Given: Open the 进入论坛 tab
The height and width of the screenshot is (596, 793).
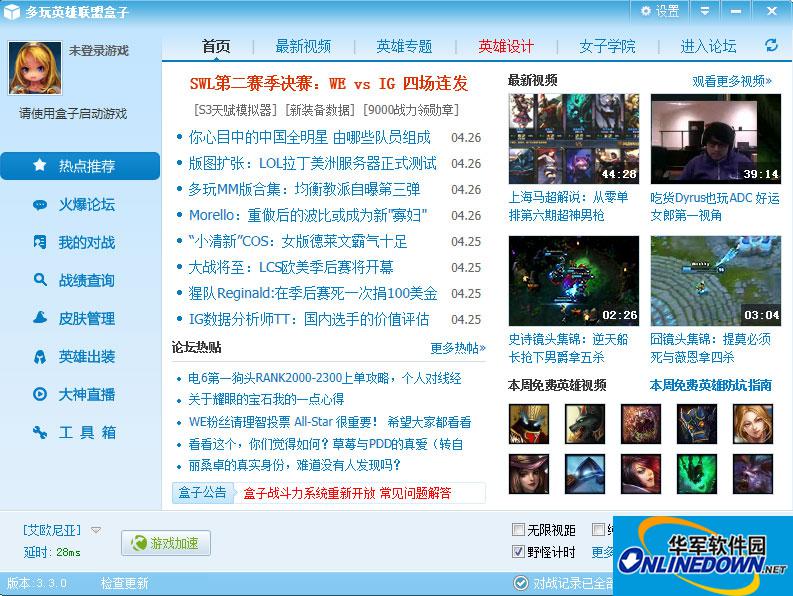Looking at the screenshot, I should 708,46.
